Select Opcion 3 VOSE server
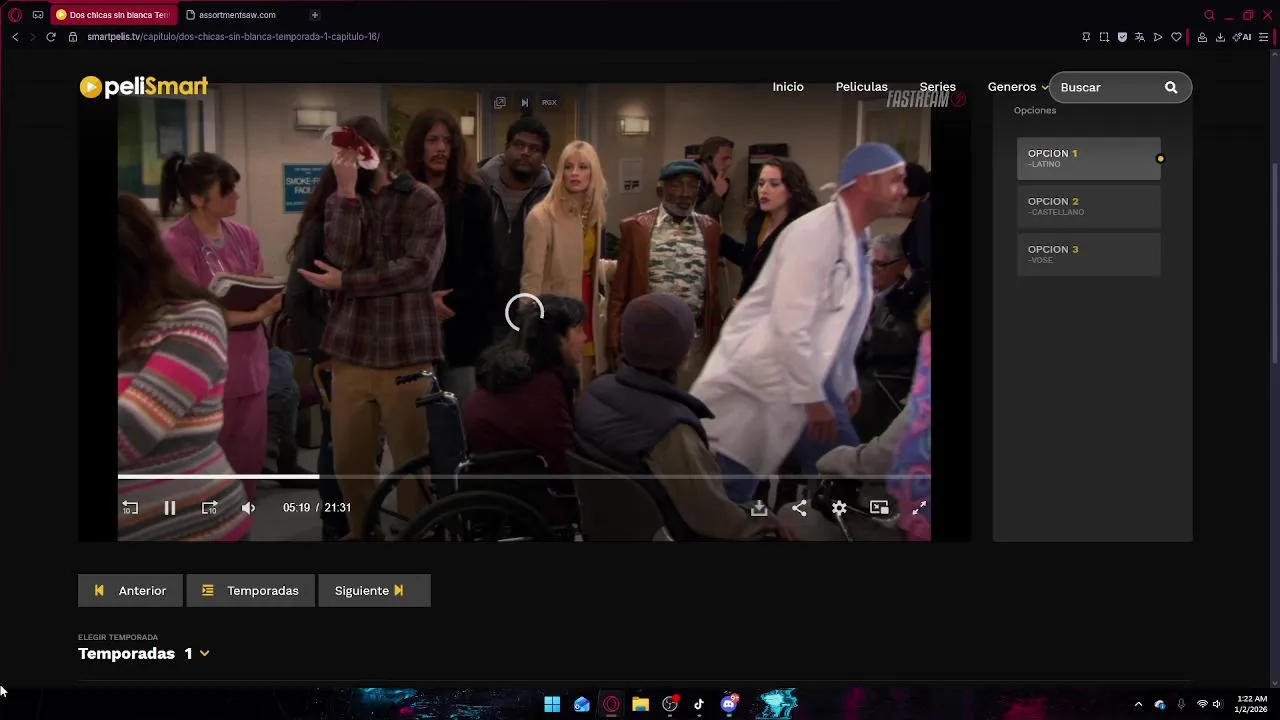Image resolution: width=1280 pixels, height=720 pixels. coord(1088,254)
